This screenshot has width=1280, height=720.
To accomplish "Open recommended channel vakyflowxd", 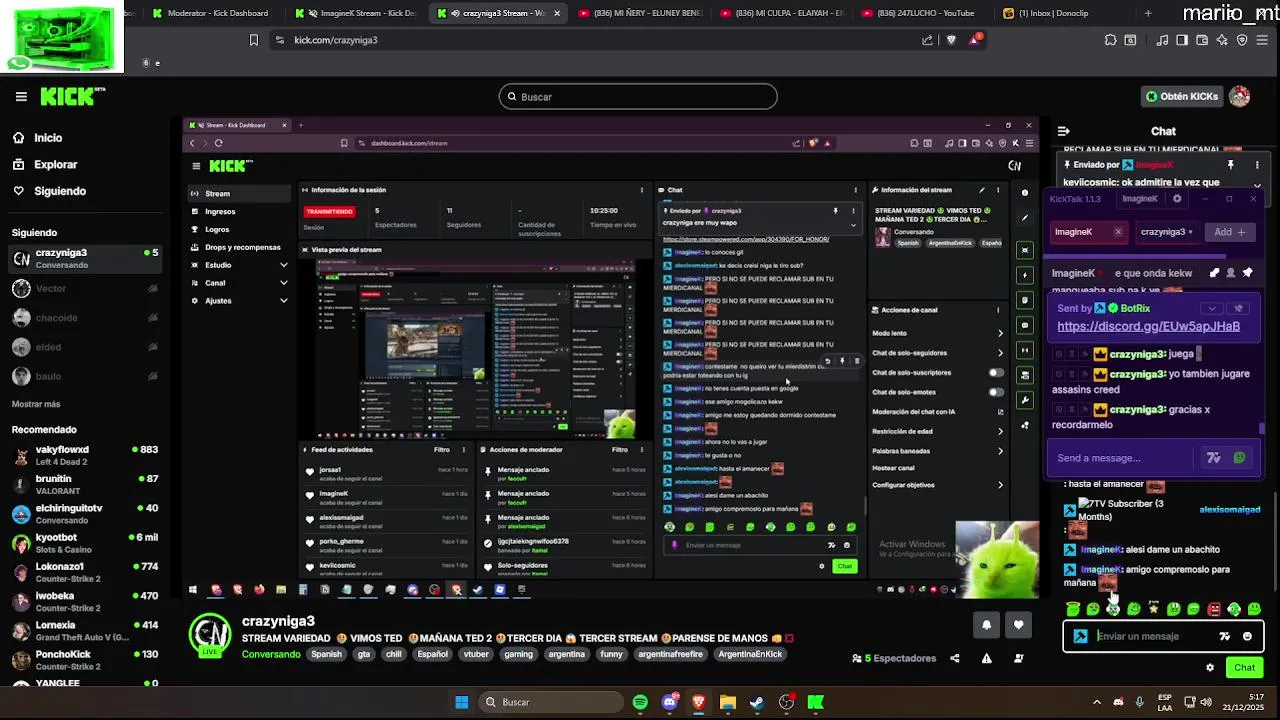I will tap(85, 455).
